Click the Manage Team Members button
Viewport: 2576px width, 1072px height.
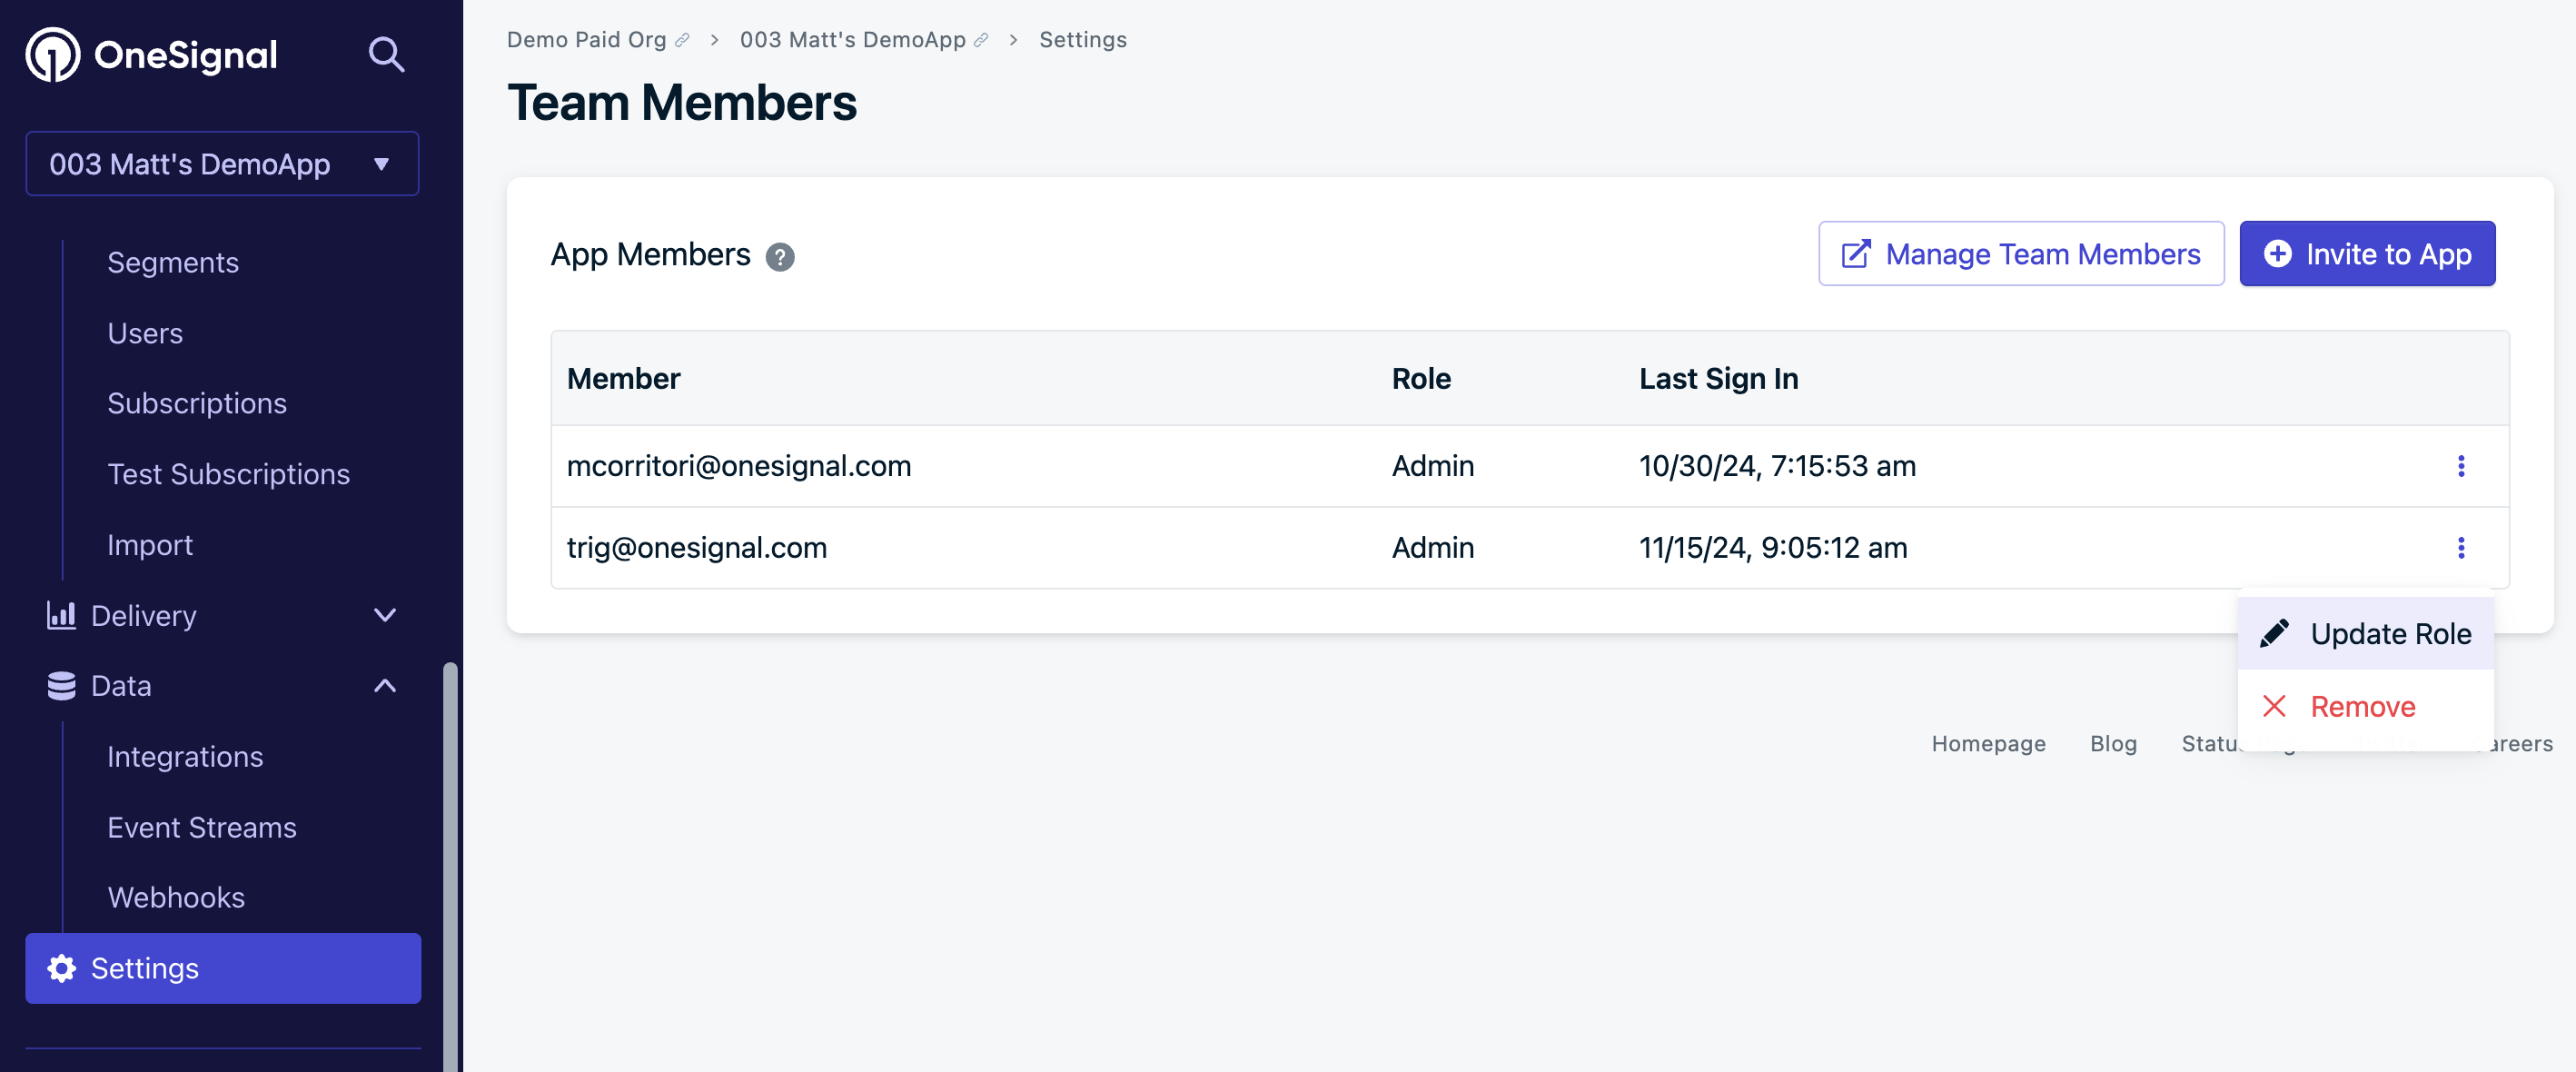[2021, 254]
